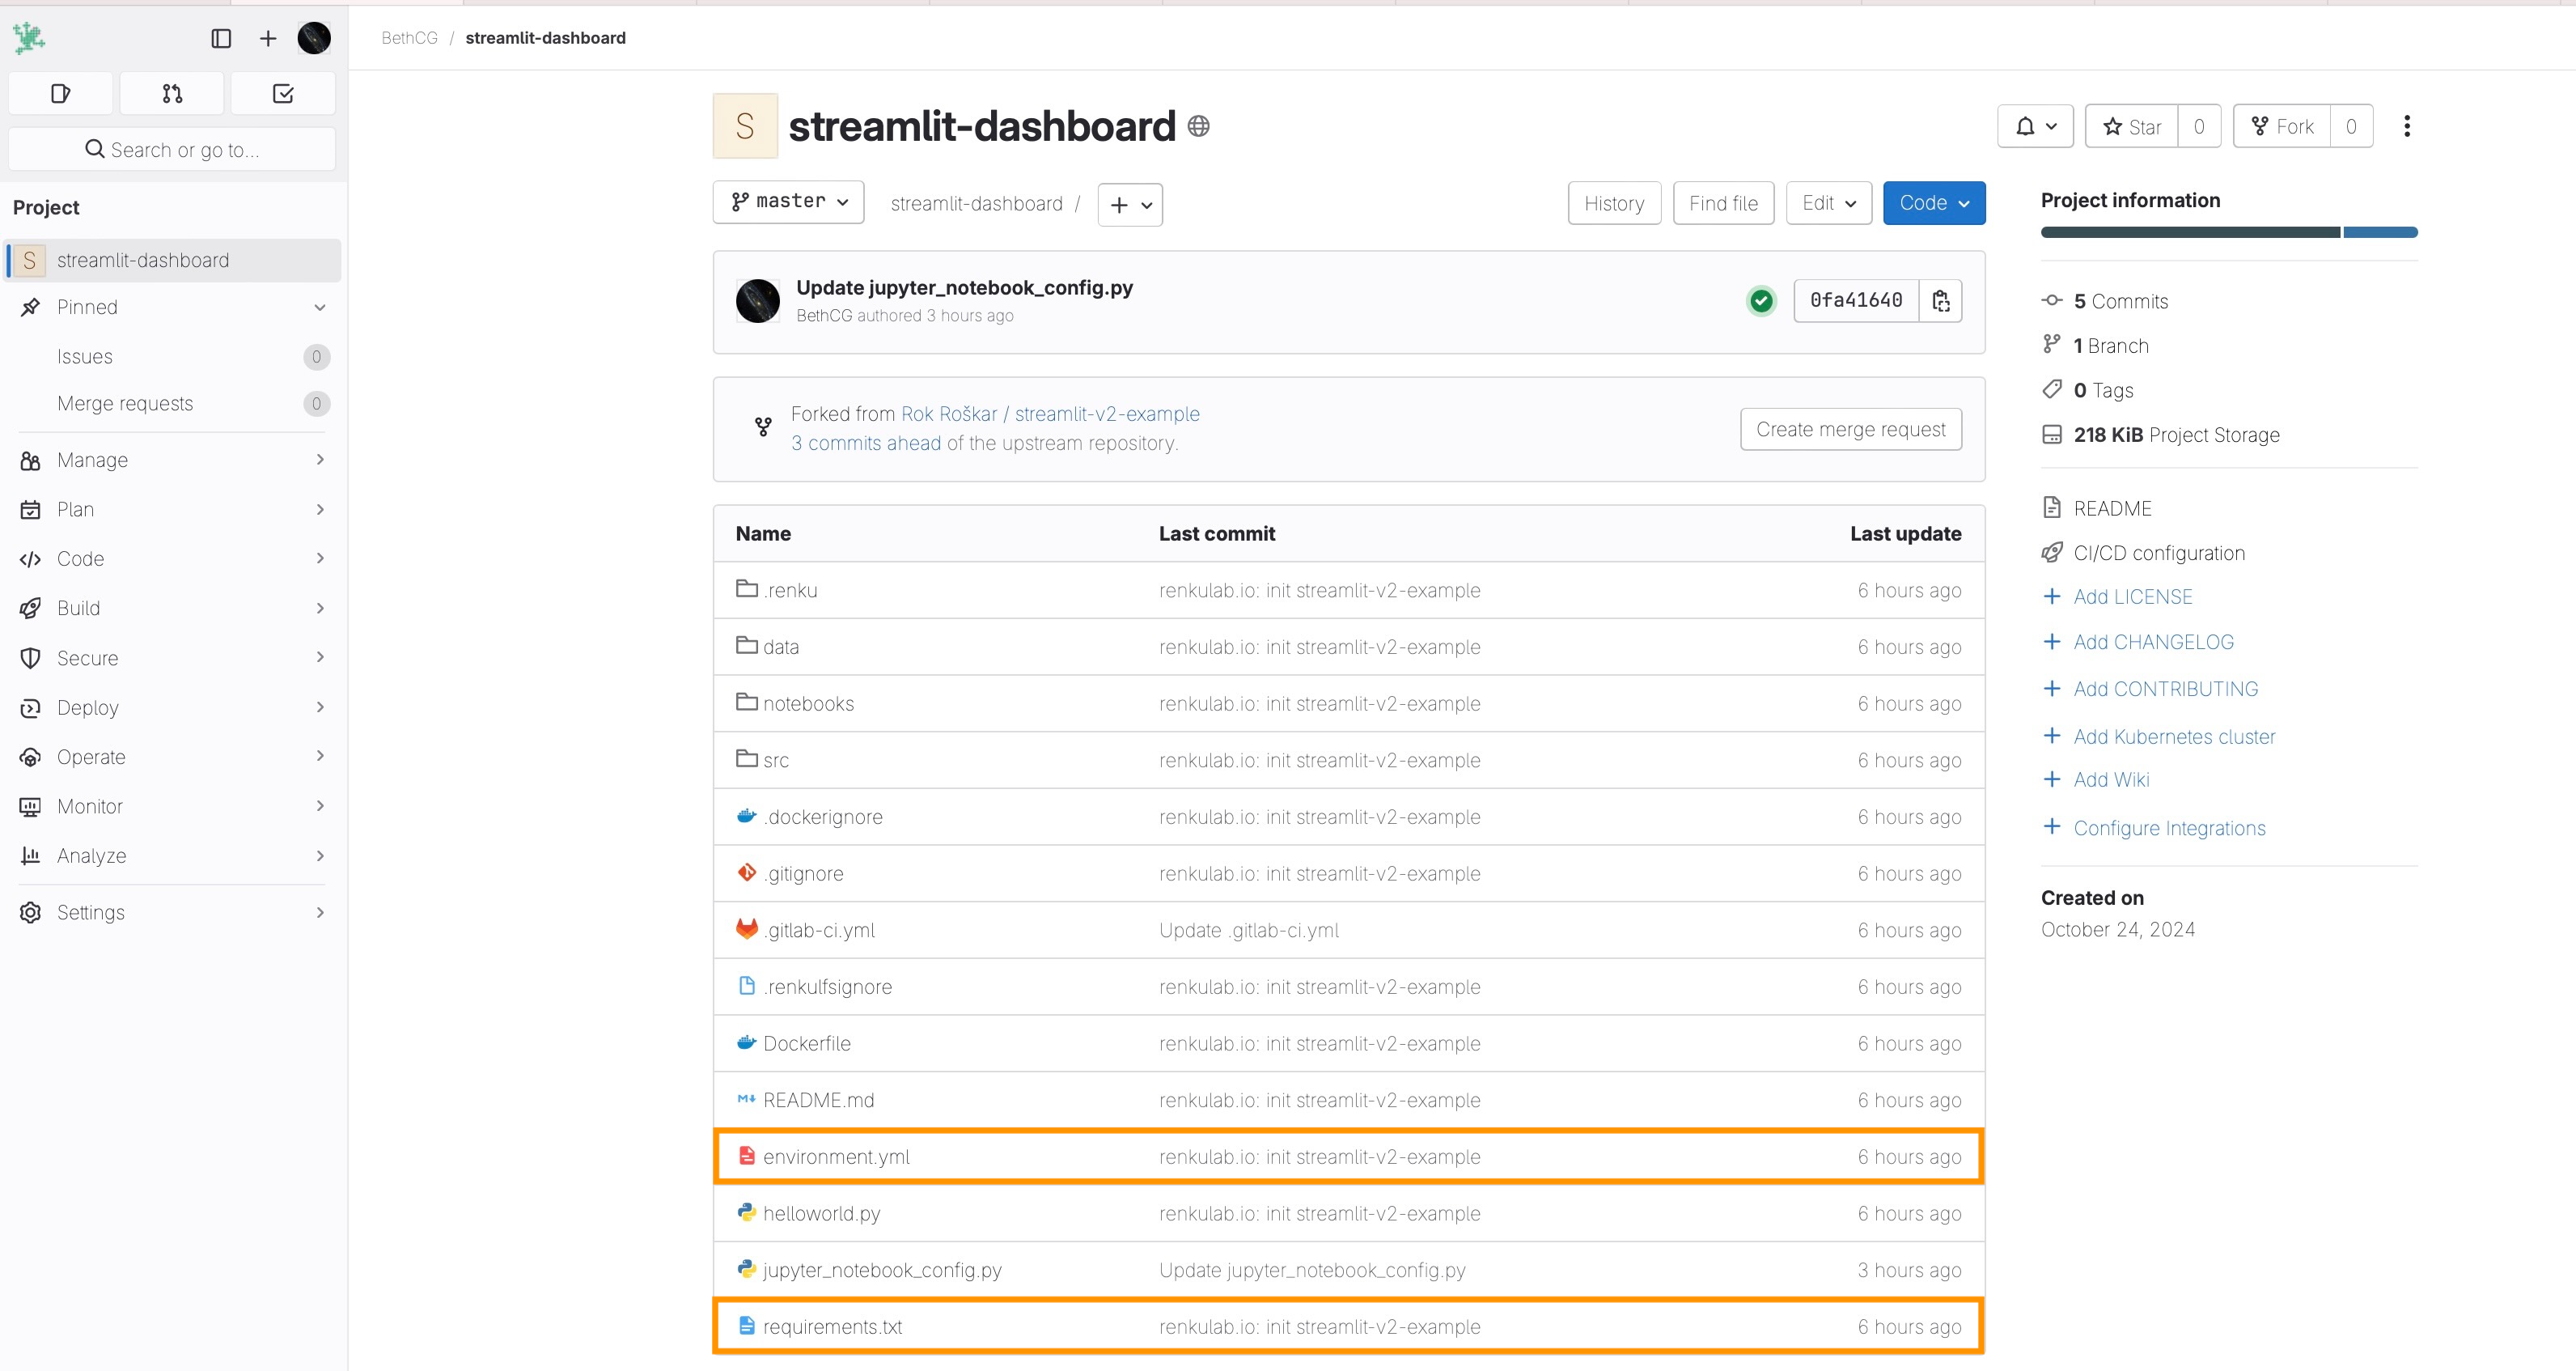Image resolution: width=2576 pixels, height=1371 pixels.
Task: Open the data folder
Action: (781, 647)
